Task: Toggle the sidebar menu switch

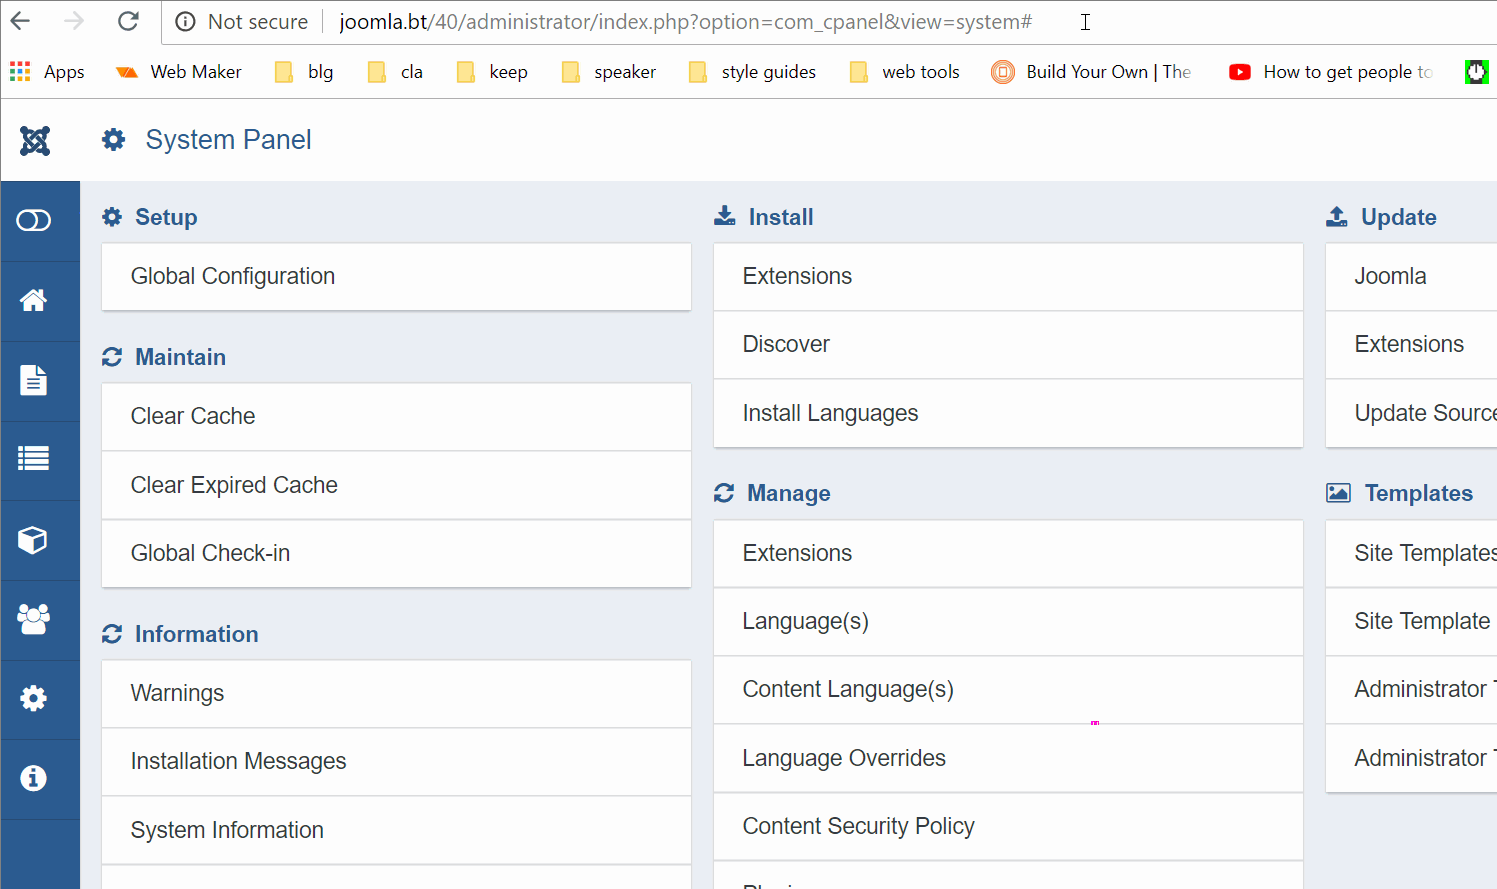Action: pos(34,220)
